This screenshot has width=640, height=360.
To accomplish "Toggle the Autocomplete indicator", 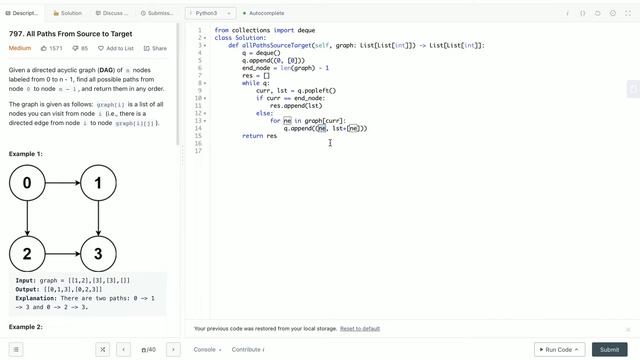I will click(264, 13).
